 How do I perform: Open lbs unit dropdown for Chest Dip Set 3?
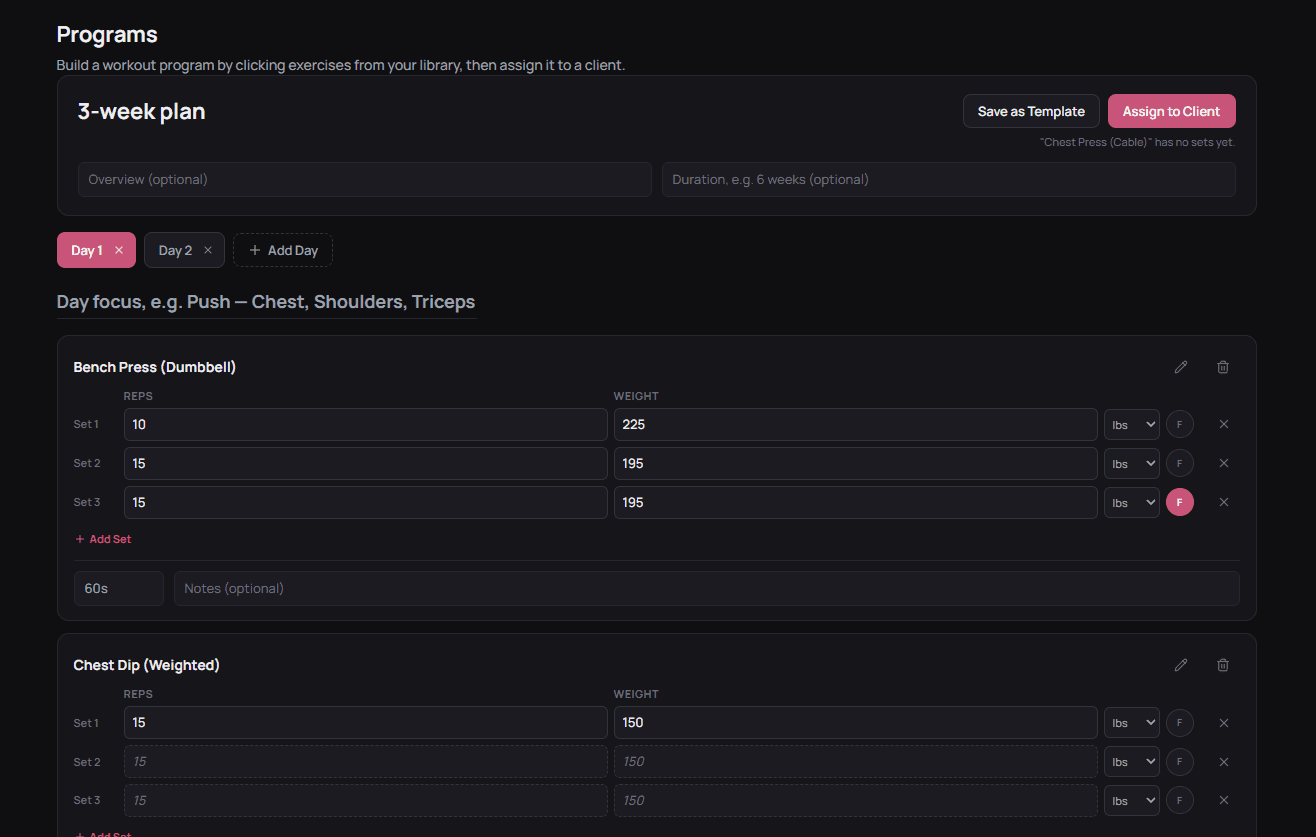click(x=1132, y=800)
